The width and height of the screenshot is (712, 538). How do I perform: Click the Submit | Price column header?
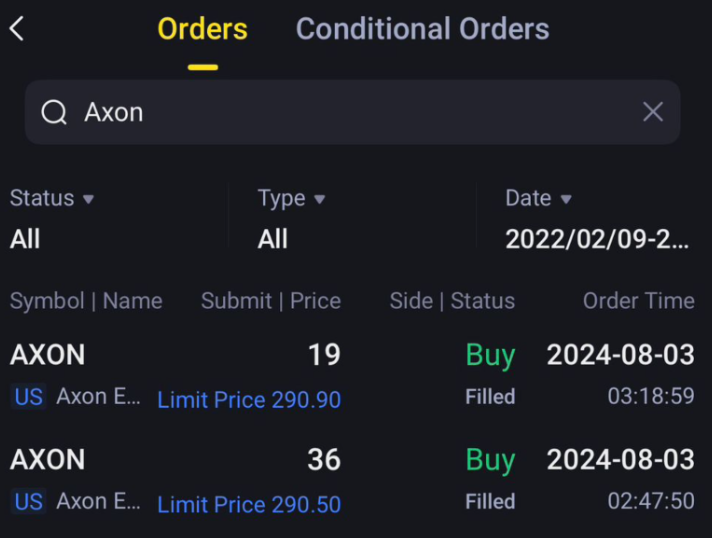[x=270, y=301]
